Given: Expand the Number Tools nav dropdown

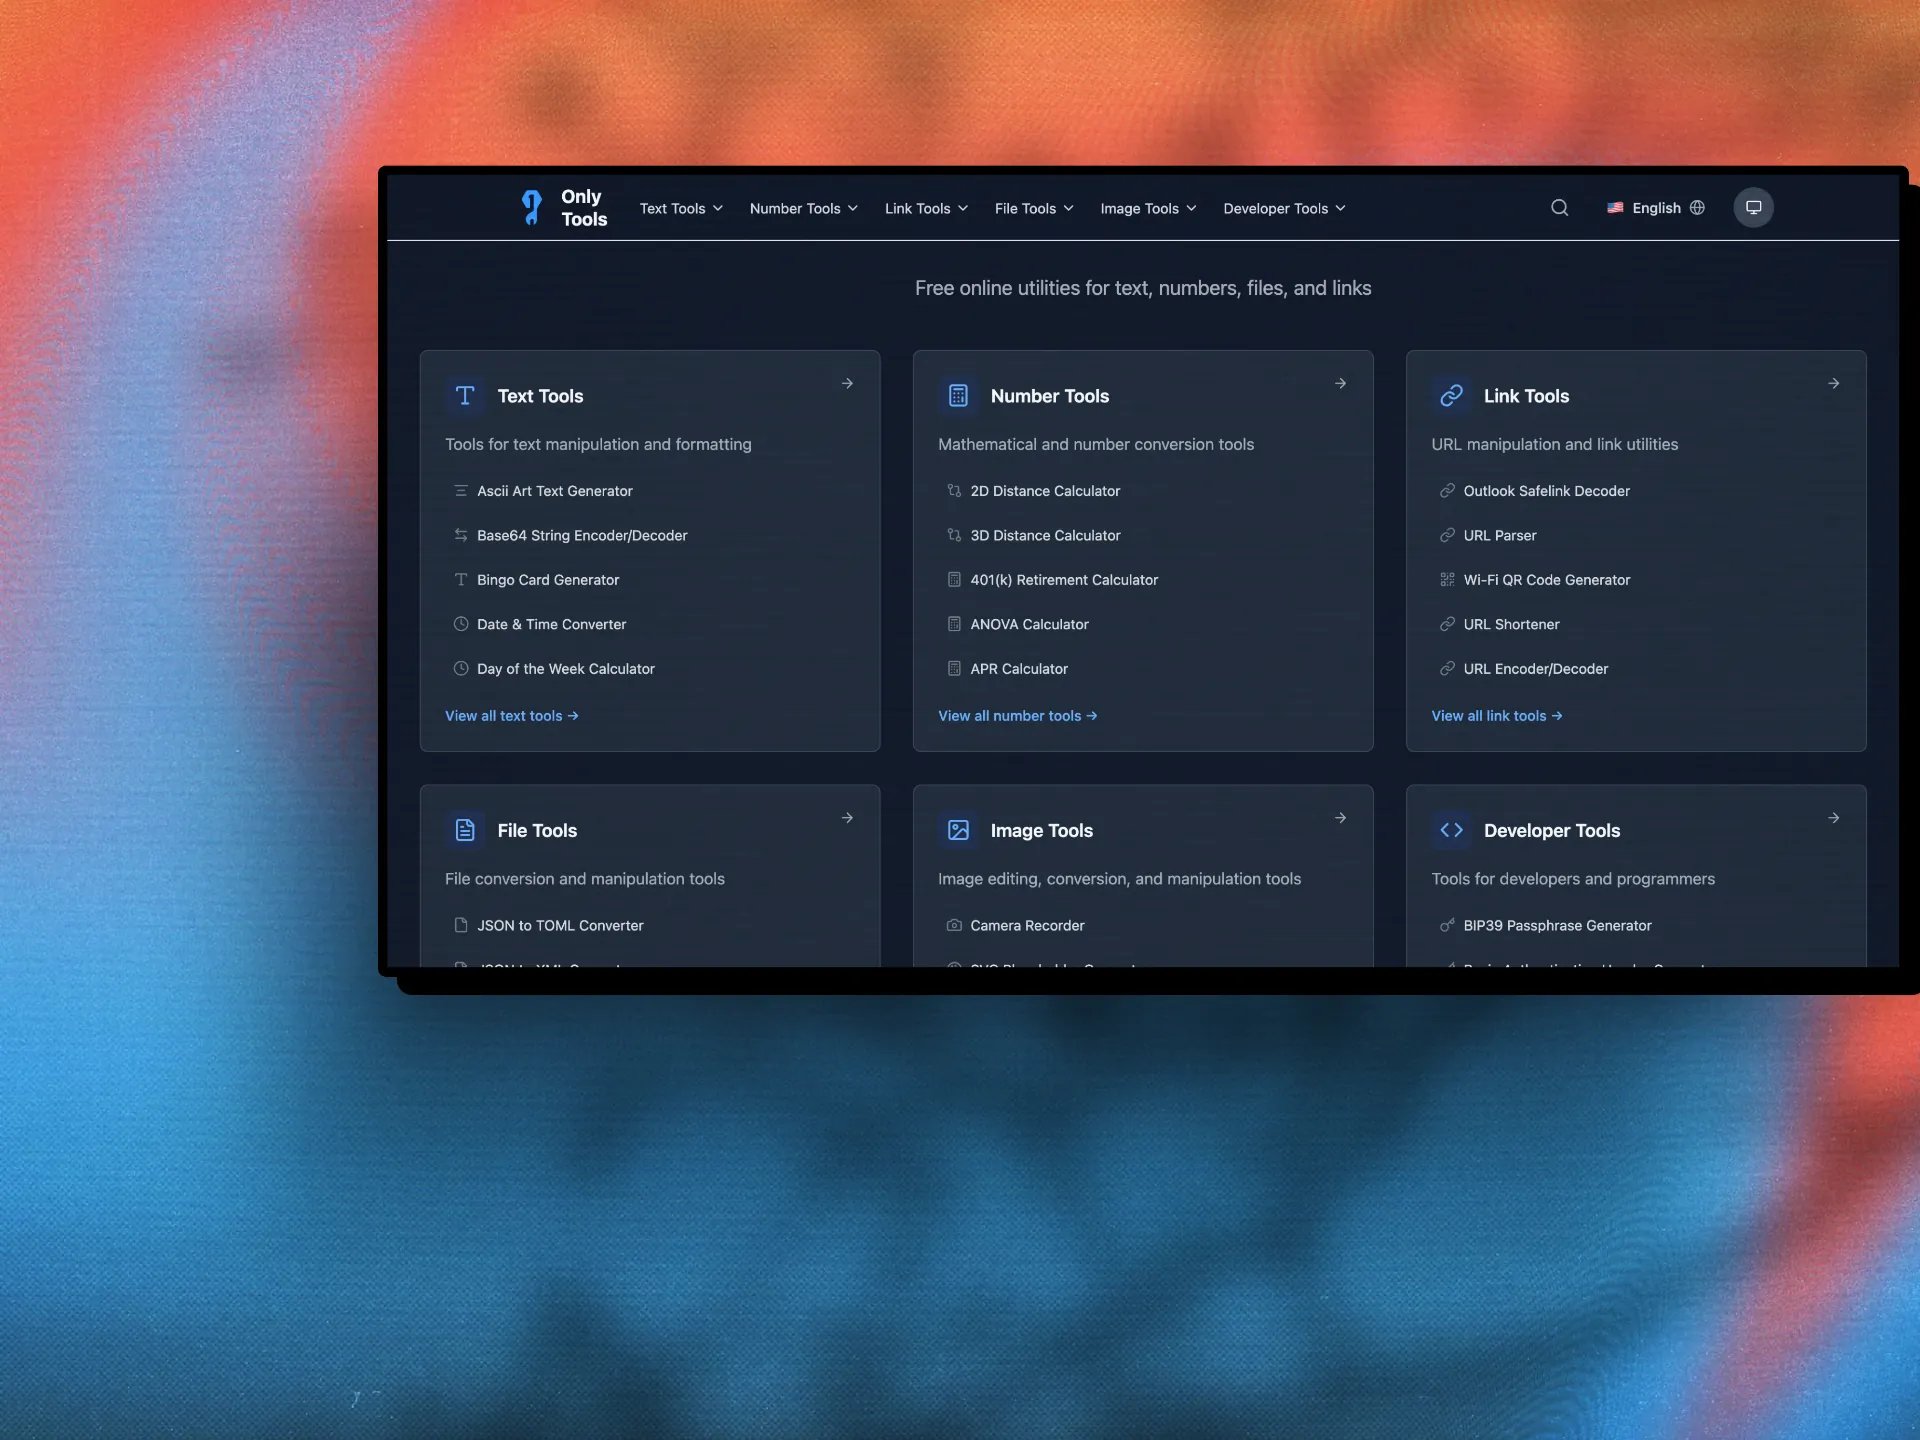Looking at the screenshot, I should point(803,208).
